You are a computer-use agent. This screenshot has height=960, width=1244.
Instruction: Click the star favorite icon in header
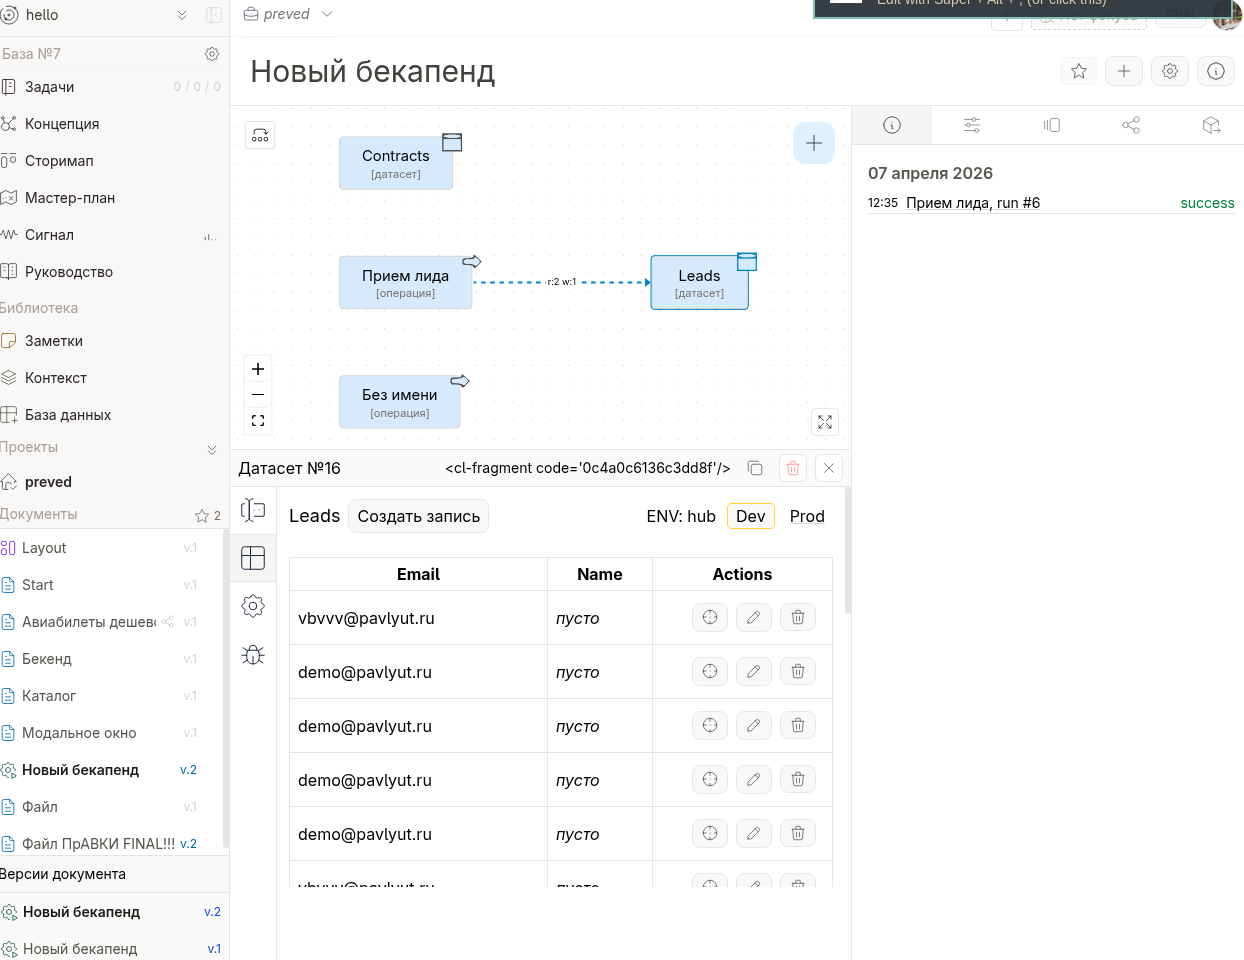1078,71
